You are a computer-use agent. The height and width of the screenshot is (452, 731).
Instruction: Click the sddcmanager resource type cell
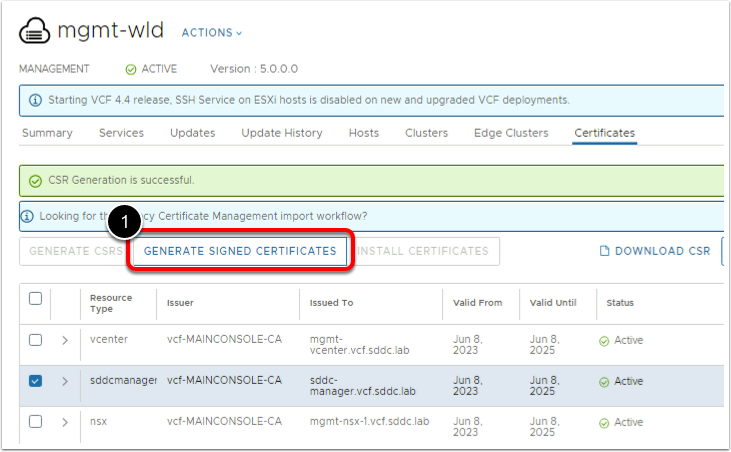[123, 380]
